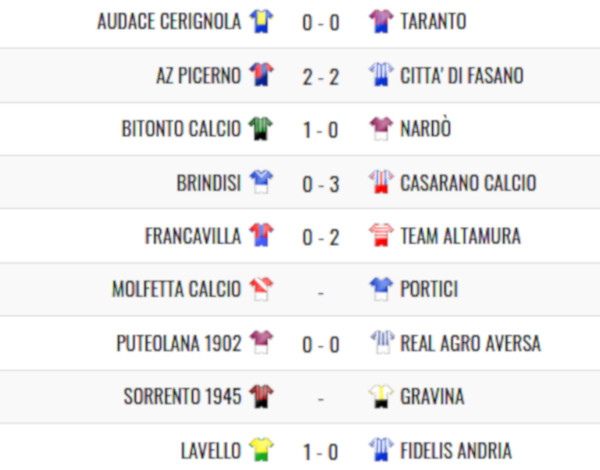600x470 pixels.
Task: Open the Brindisi team page
Action: pos(209,183)
